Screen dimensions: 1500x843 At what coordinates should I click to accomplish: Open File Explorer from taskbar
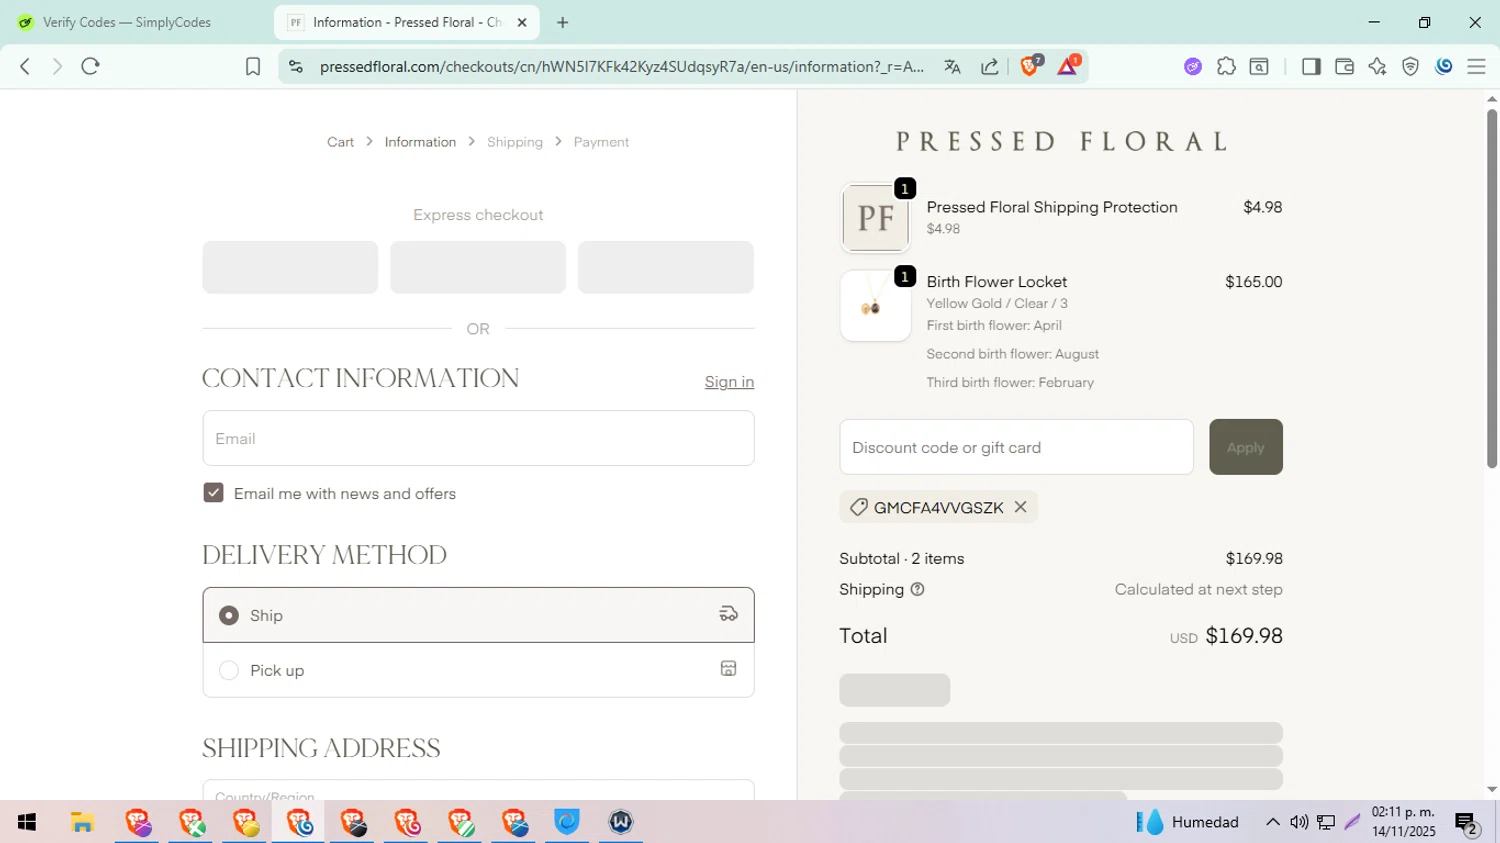coord(82,822)
